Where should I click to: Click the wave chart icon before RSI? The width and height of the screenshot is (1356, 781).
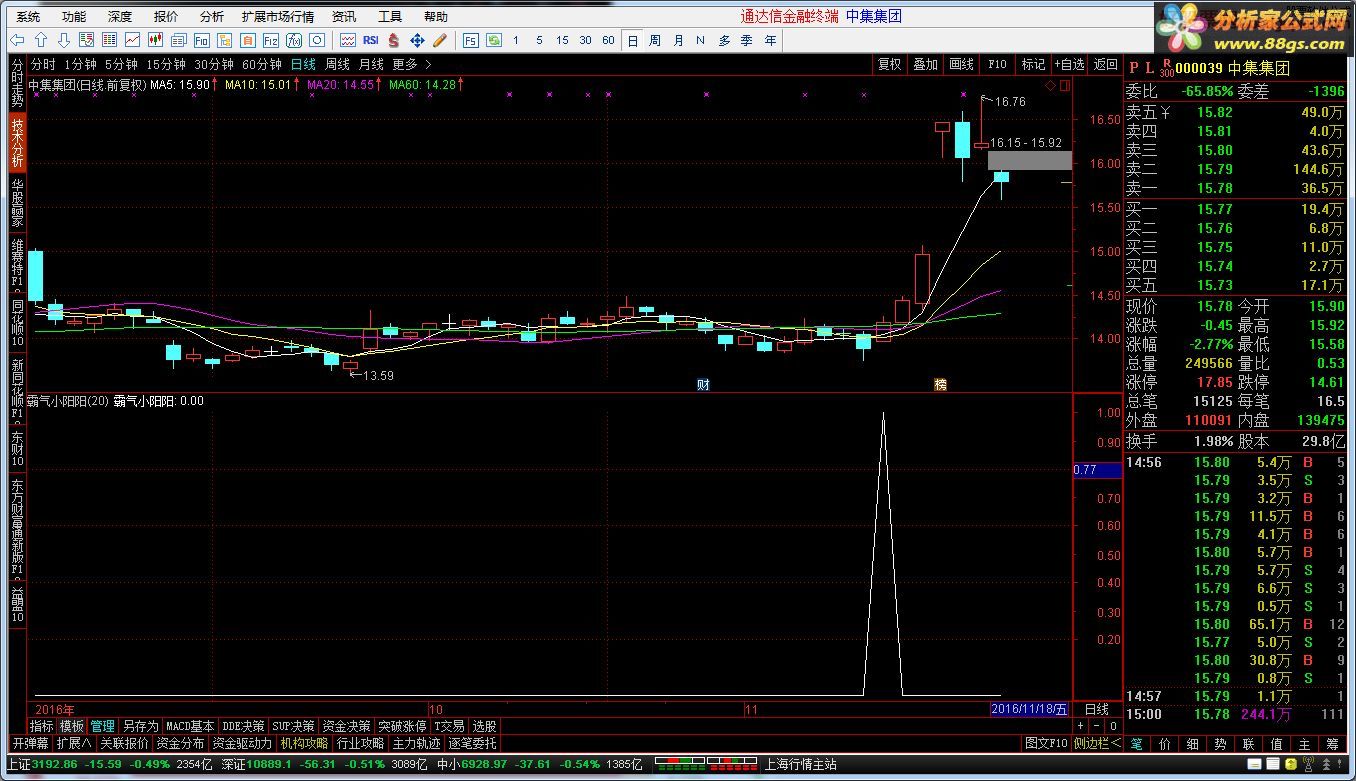348,40
